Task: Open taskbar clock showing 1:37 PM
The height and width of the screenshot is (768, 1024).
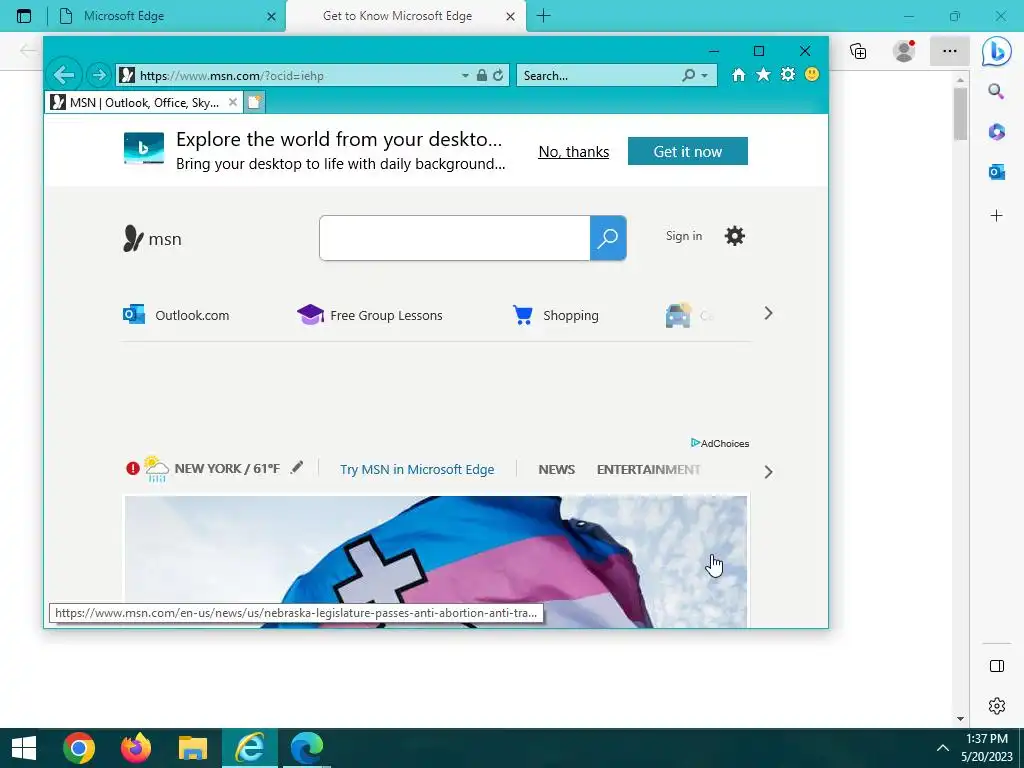Action: [x=987, y=748]
